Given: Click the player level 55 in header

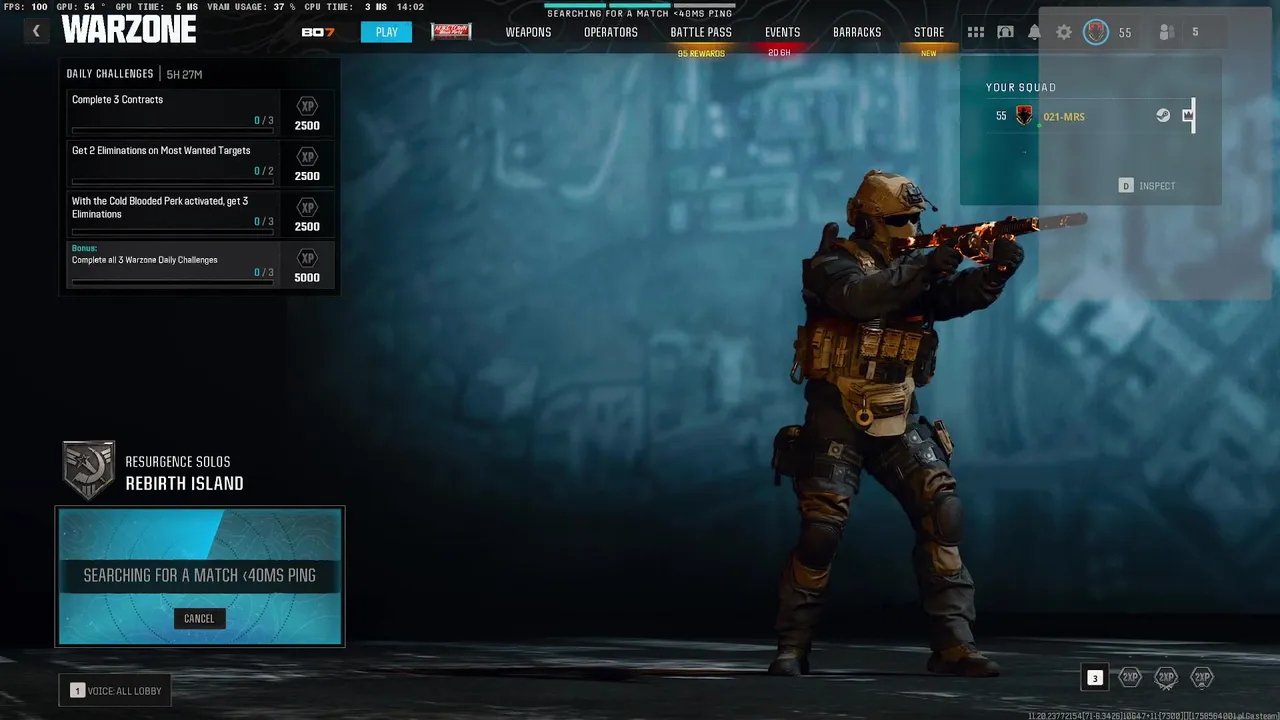Looking at the screenshot, I should click(x=1125, y=33).
